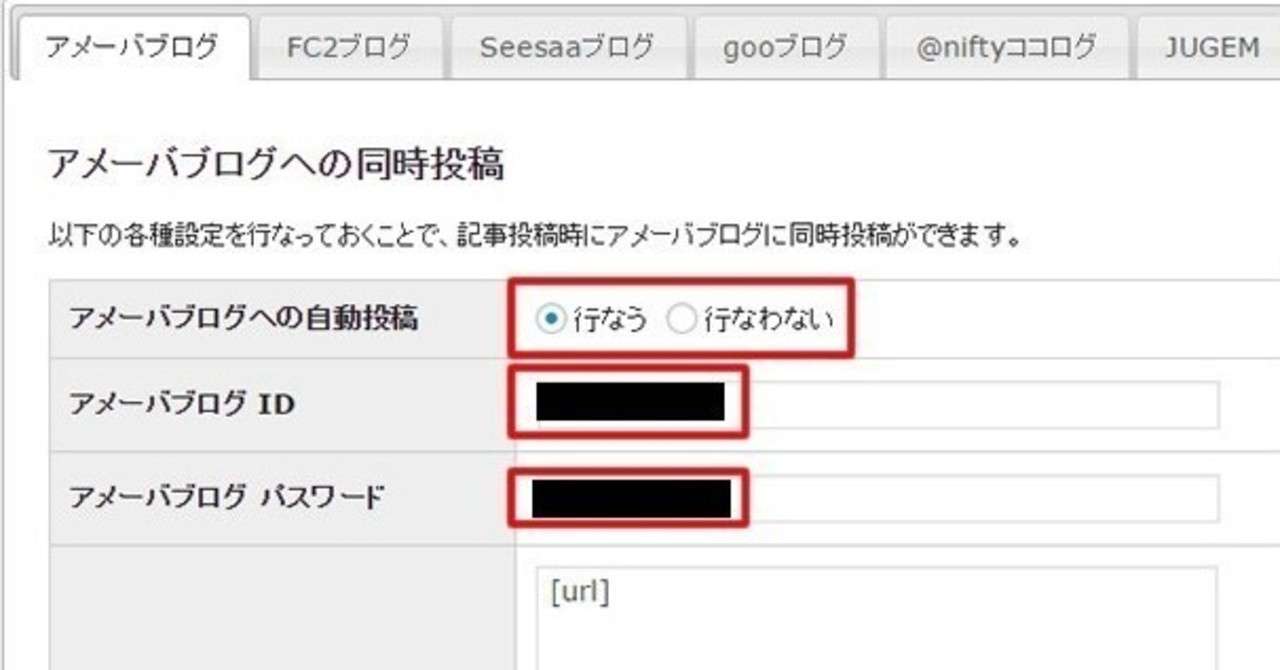
Task: Choose the 行なわない radio option
Action: click(x=681, y=319)
